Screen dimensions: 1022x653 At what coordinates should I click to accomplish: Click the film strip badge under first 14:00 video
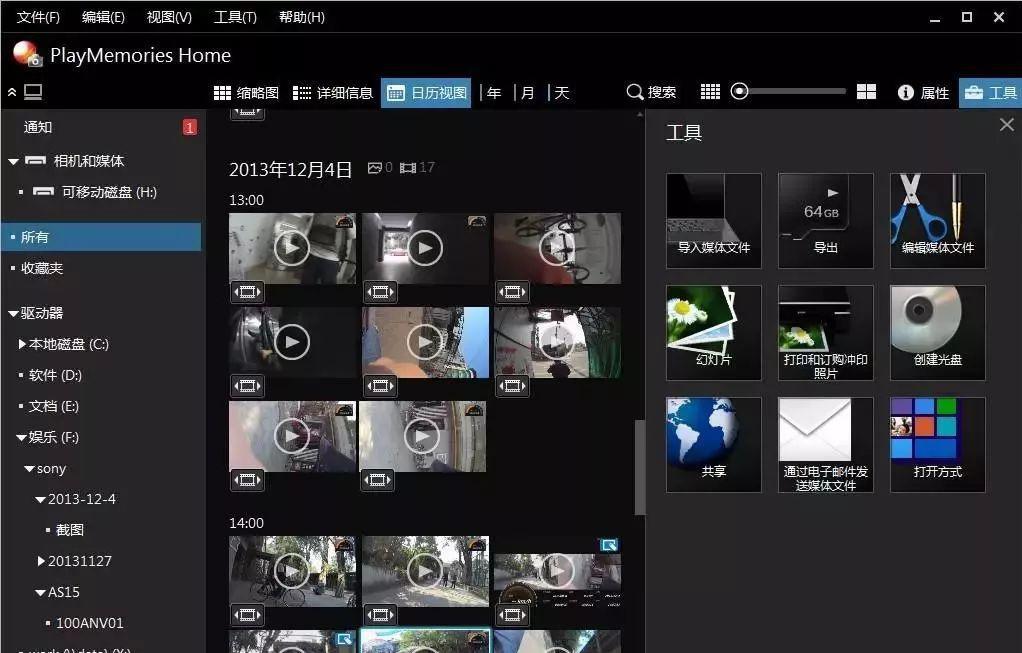pos(247,615)
